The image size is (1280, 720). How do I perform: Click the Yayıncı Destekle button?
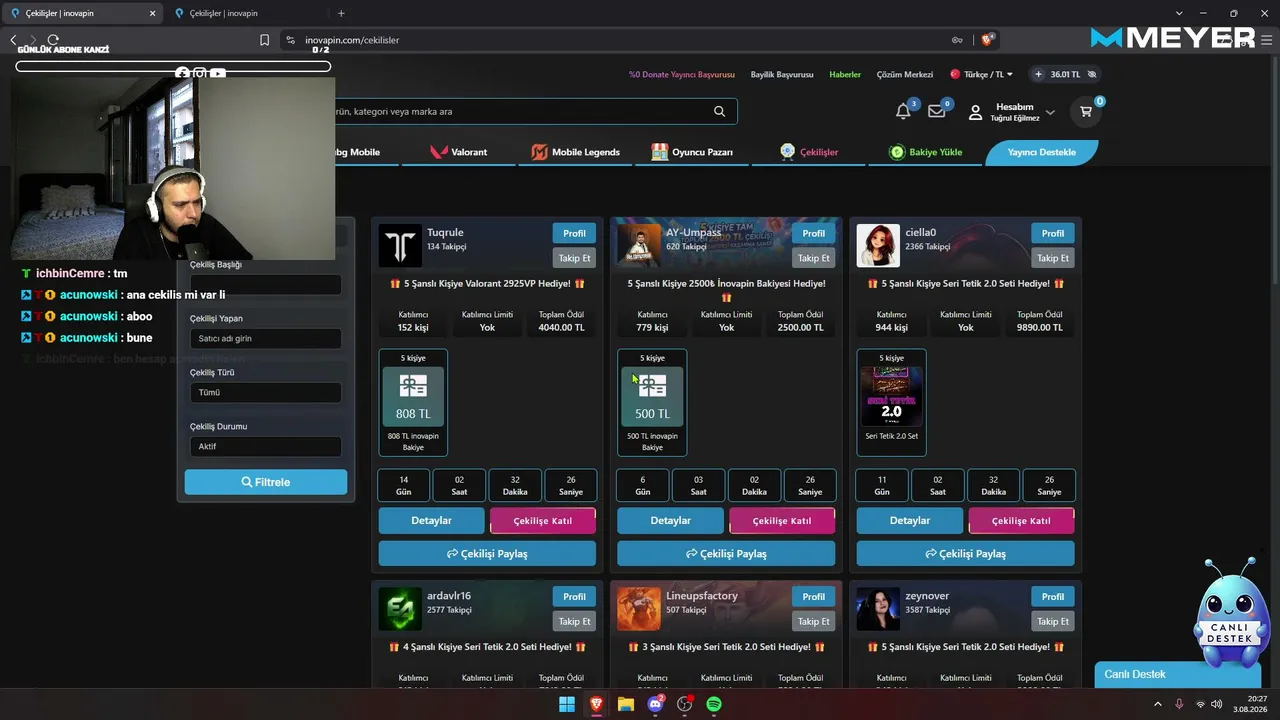click(x=1042, y=152)
